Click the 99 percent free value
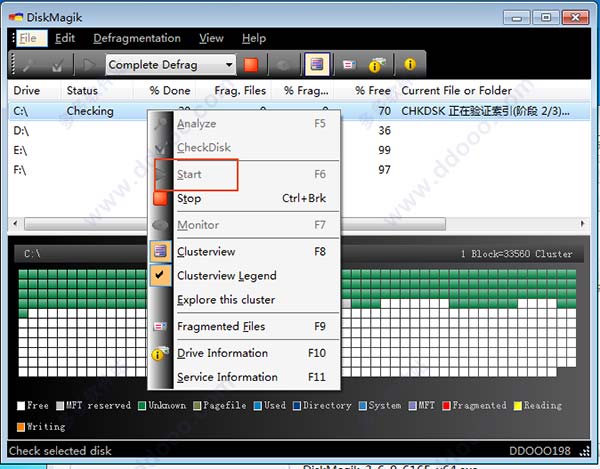 point(385,150)
